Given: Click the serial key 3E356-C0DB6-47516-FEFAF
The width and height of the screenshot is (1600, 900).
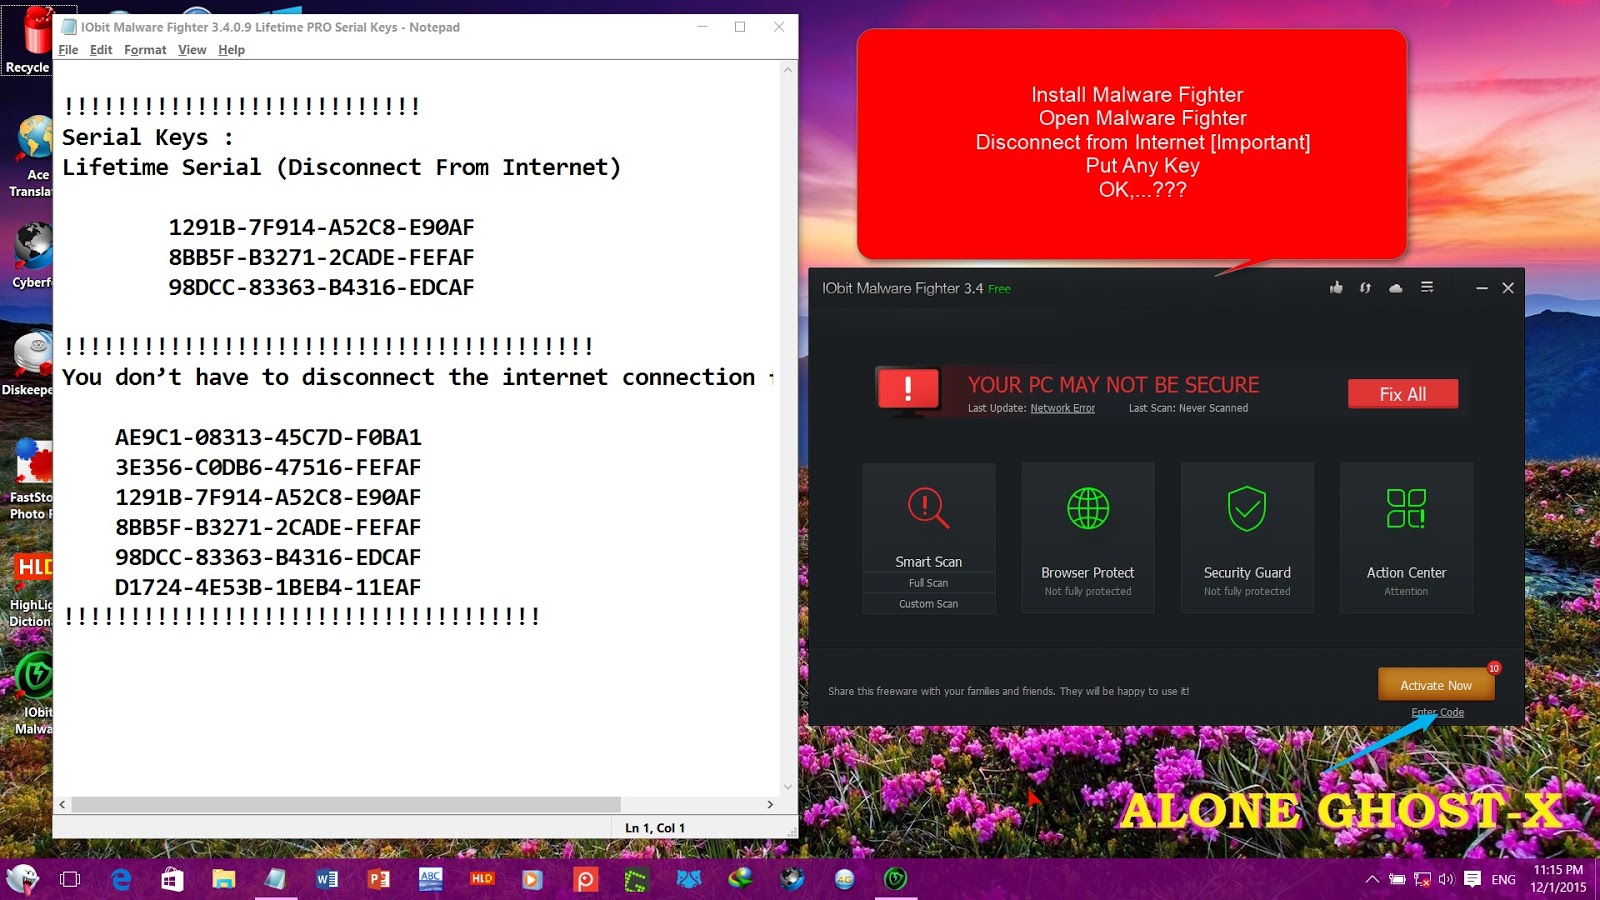Looking at the screenshot, I should (x=268, y=468).
